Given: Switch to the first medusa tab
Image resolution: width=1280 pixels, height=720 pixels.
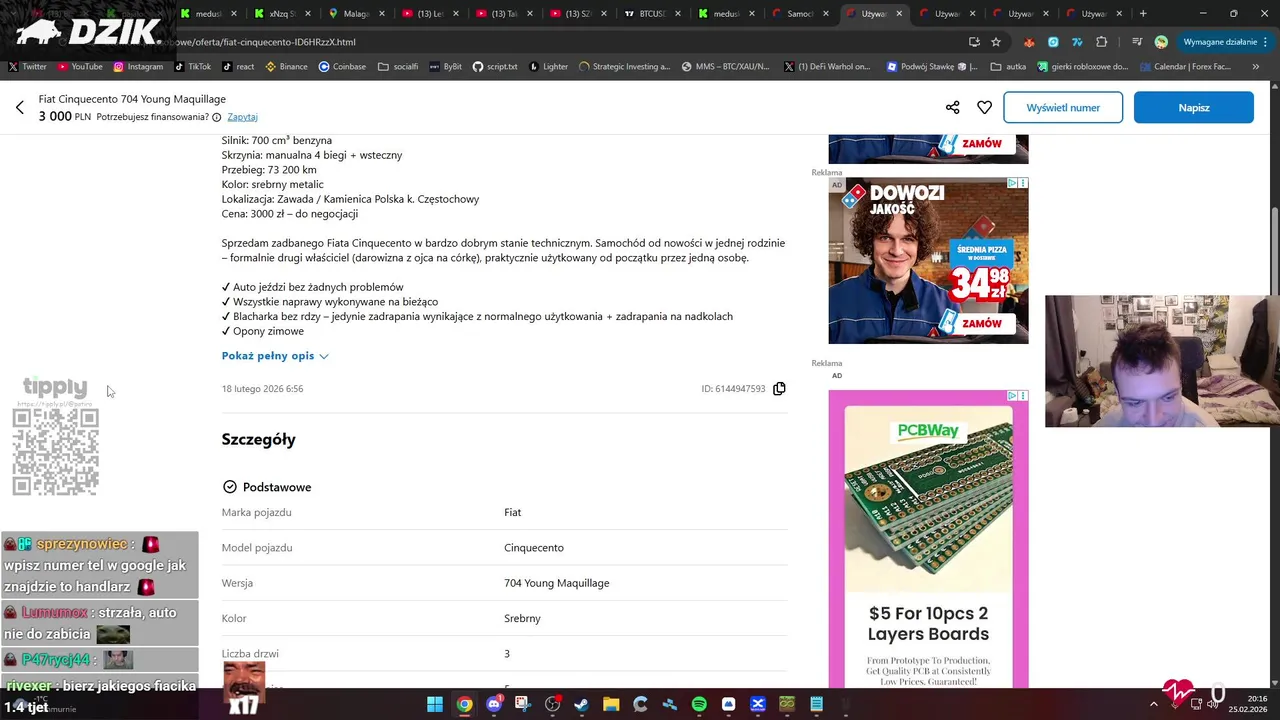Looking at the screenshot, I should click(x=209, y=14).
